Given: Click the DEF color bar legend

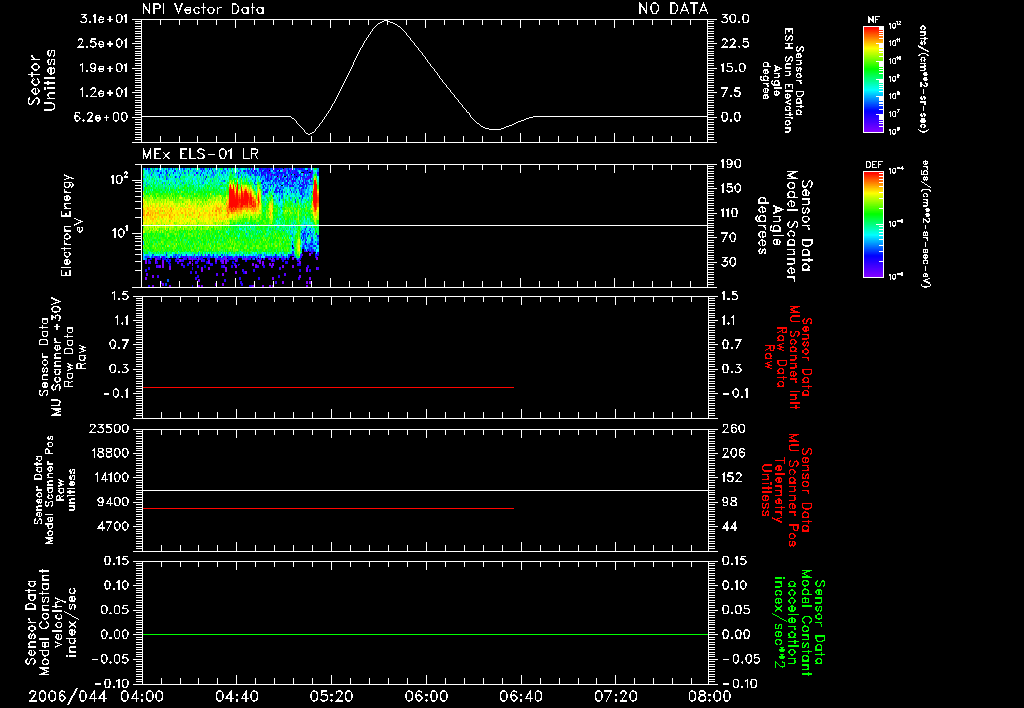Looking at the screenshot, I should point(873,224).
